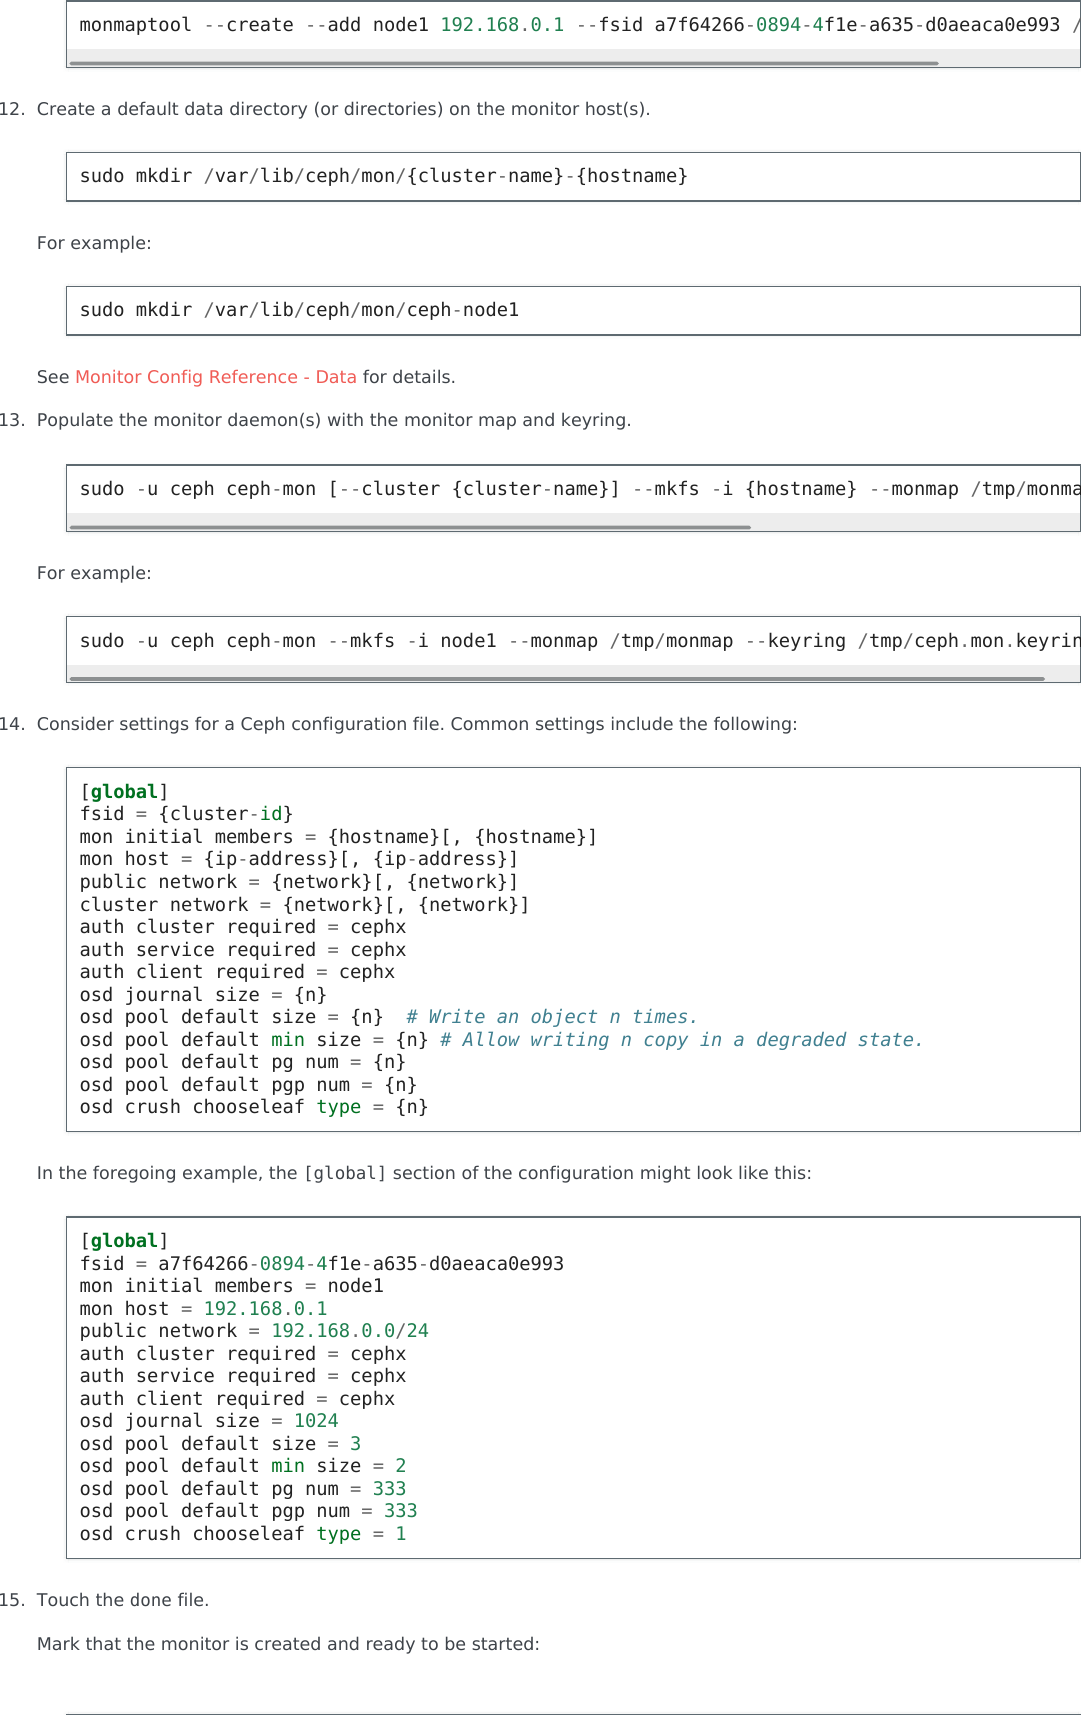Click 'public network = {network}[, {network}]' line
This screenshot has height=1715, width=1081.
click(x=299, y=882)
